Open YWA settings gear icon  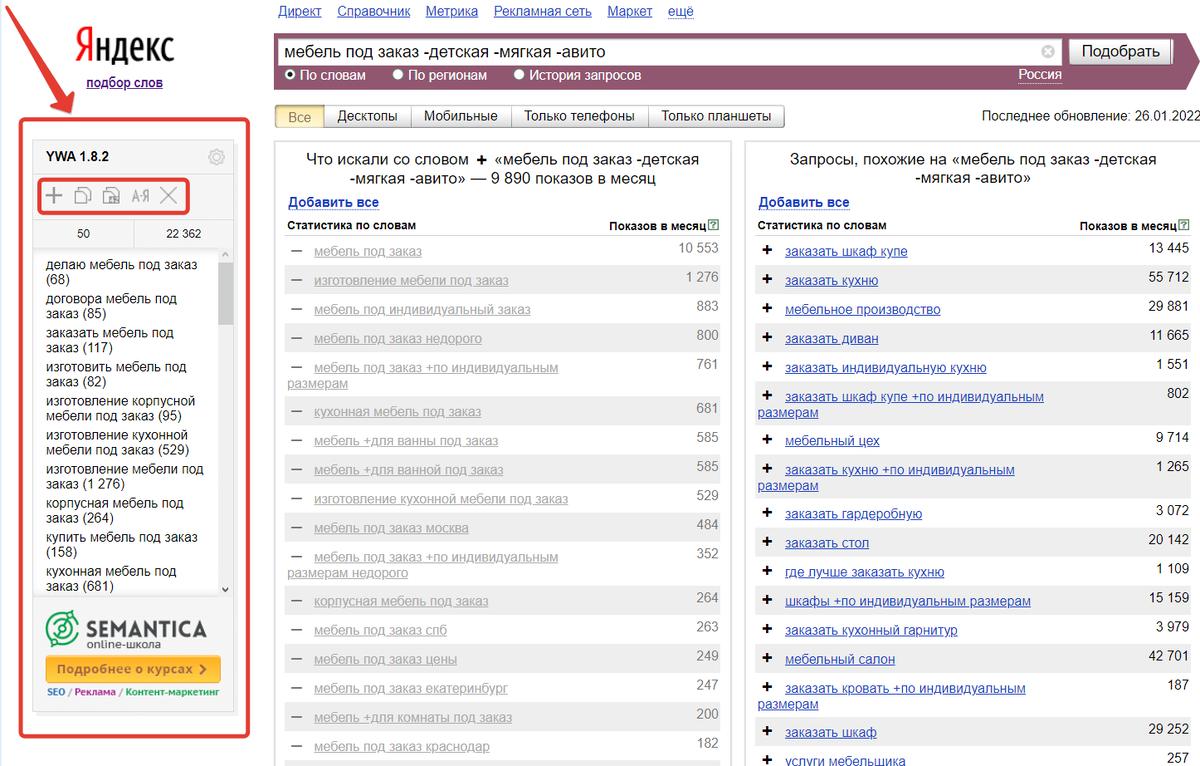pos(216,157)
